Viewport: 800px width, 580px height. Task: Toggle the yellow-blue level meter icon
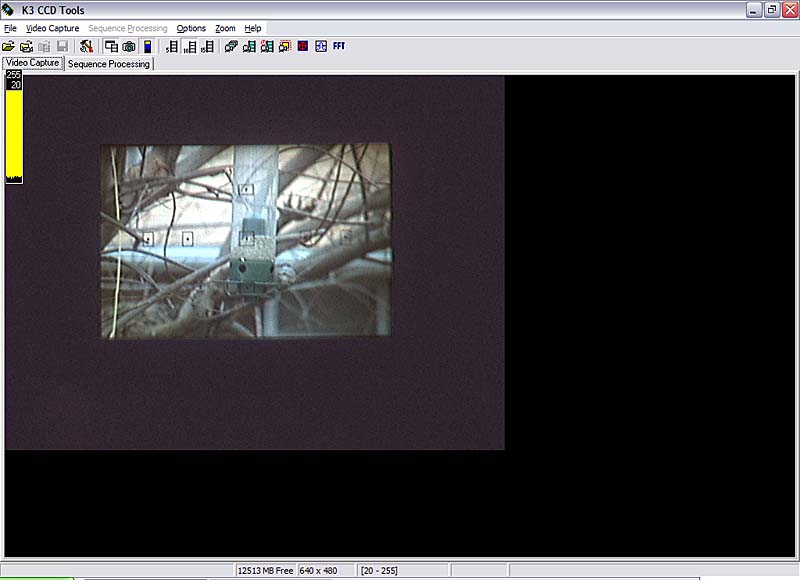[x=147, y=47]
